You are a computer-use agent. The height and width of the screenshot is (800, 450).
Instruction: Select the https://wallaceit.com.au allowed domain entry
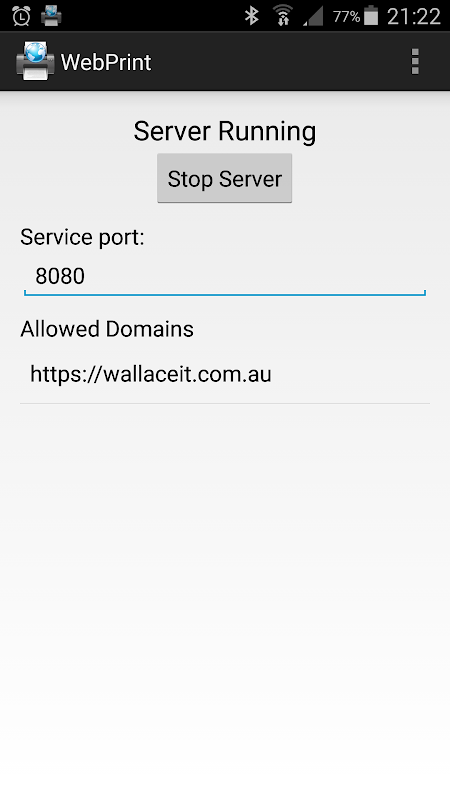click(x=224, y=374)
